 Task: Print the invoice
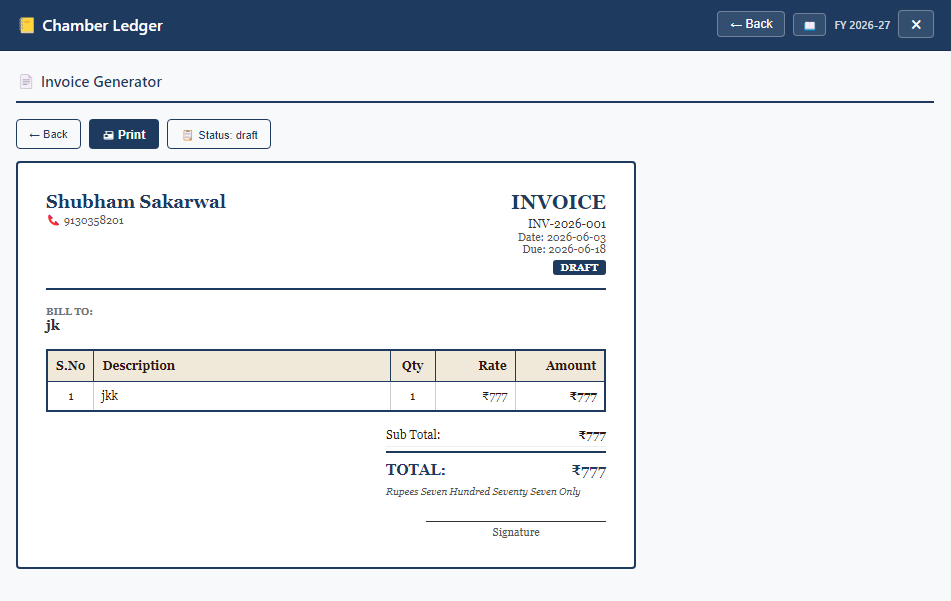click(x=124, y=134)
